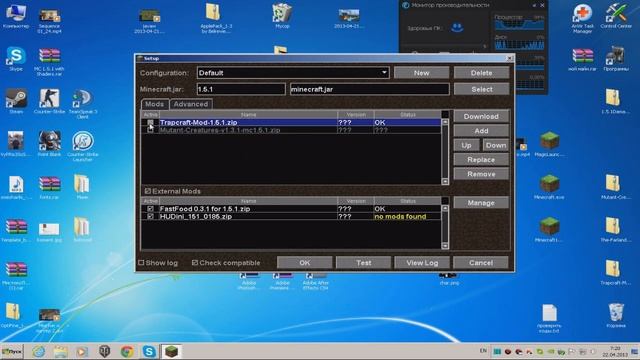Click the Test button
The height and width of the screenshot is (360, 640).
[x=363, y=263]
